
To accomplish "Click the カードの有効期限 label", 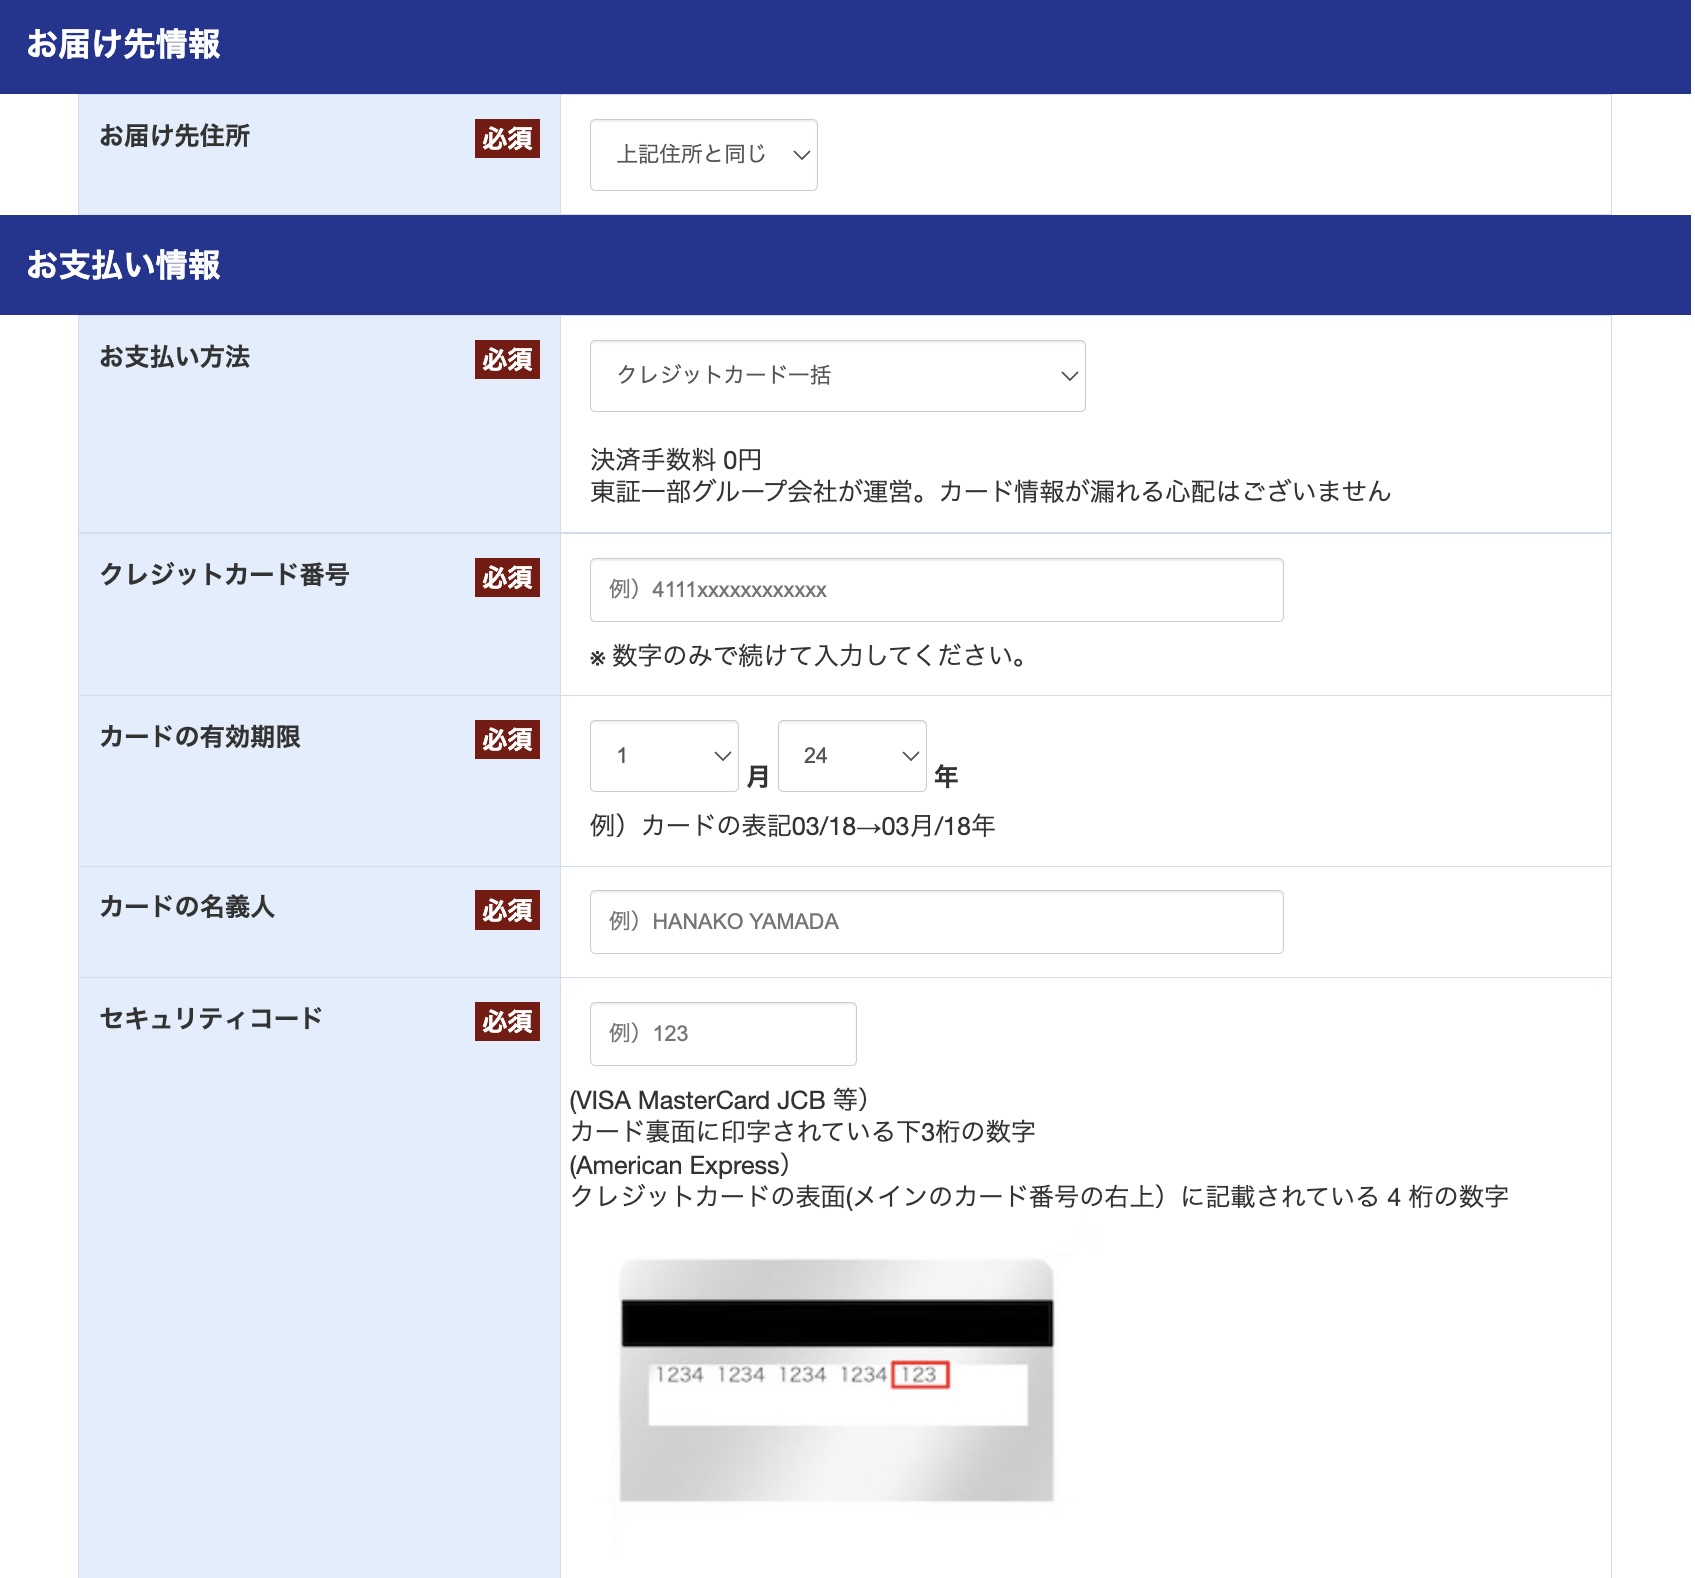I will click(199, 737).
